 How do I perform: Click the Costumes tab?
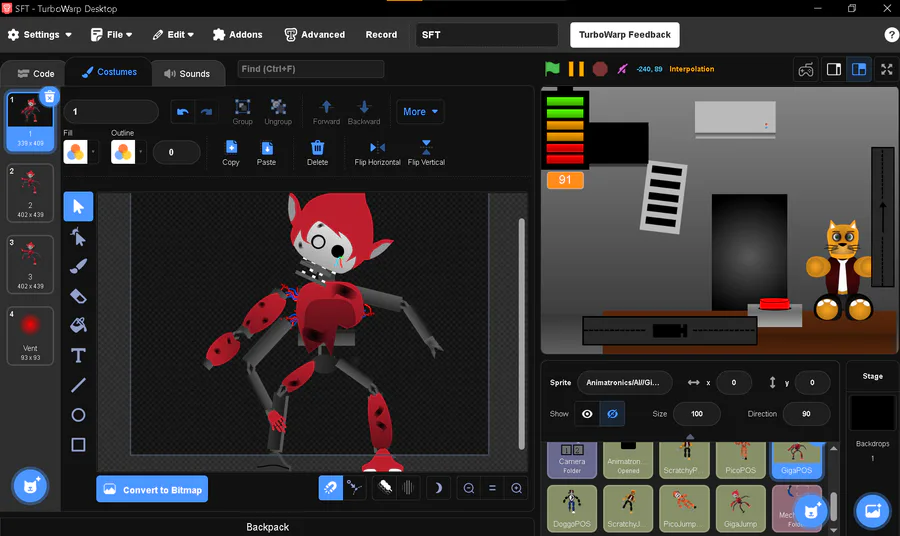[x=109, y=72]
